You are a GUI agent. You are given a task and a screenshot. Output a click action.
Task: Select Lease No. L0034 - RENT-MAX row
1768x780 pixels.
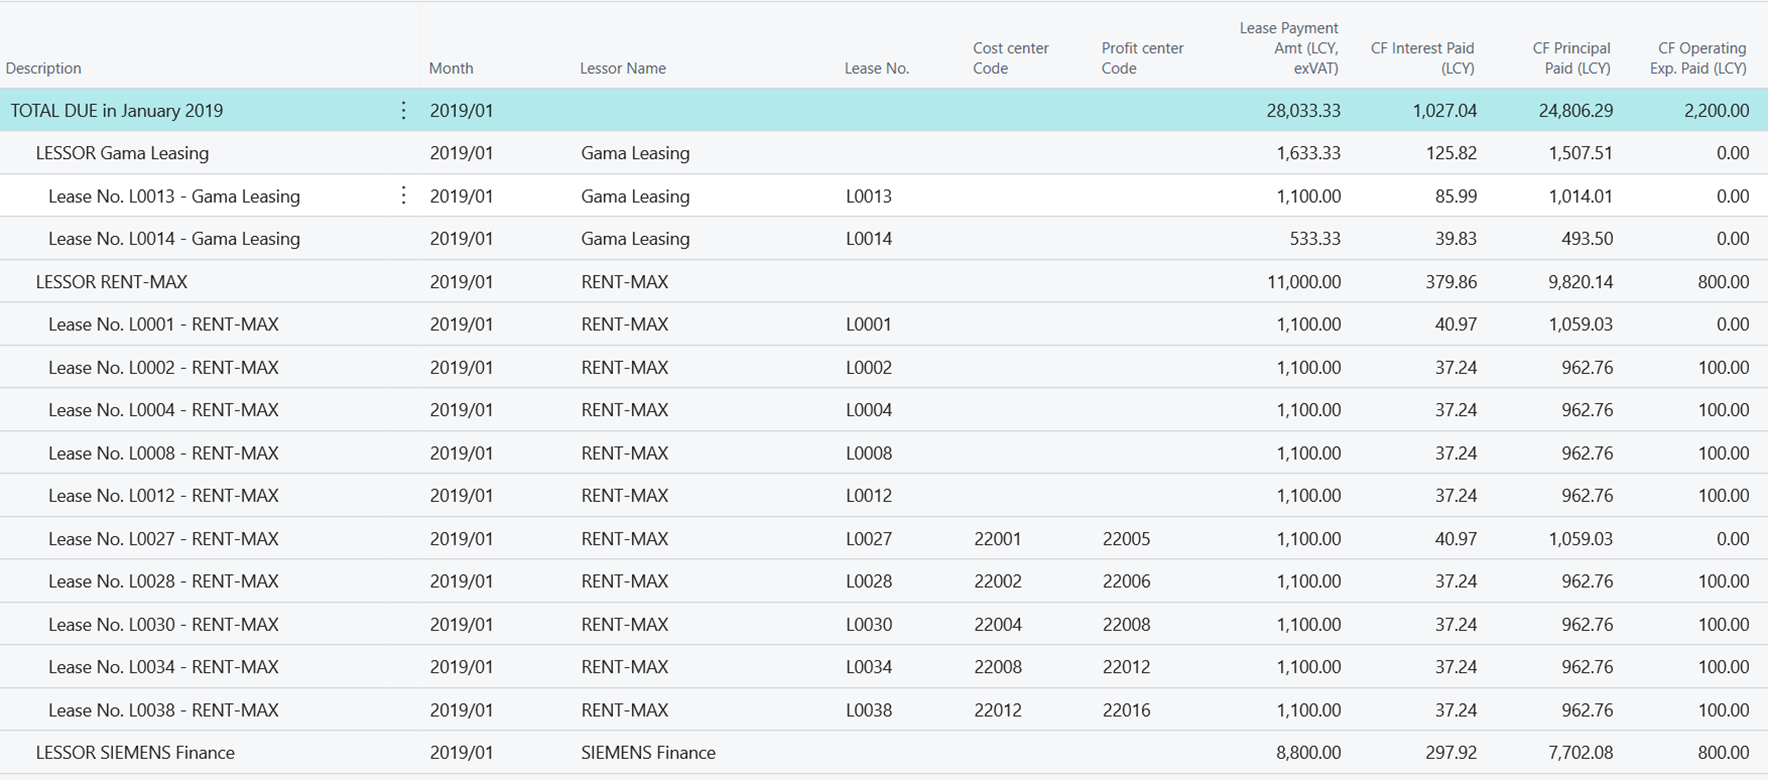pos(884,667)
